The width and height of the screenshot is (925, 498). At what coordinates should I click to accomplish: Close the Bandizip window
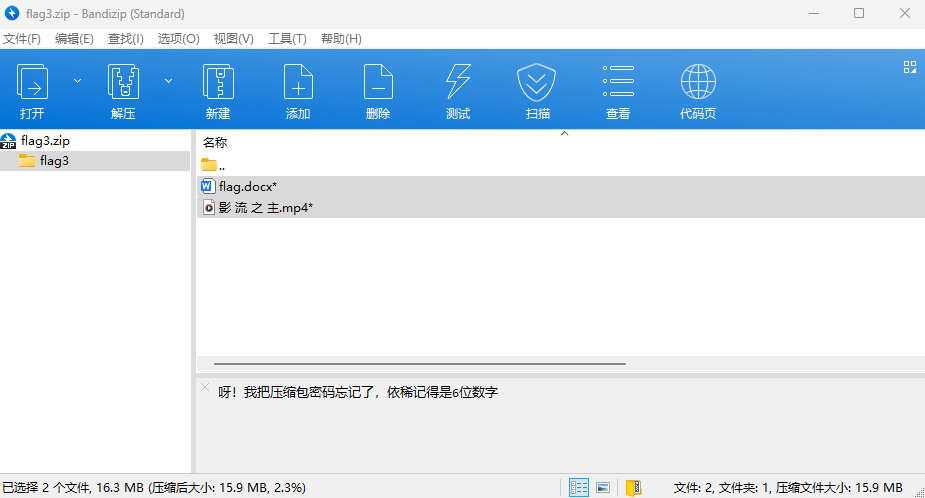coord(904,14)
